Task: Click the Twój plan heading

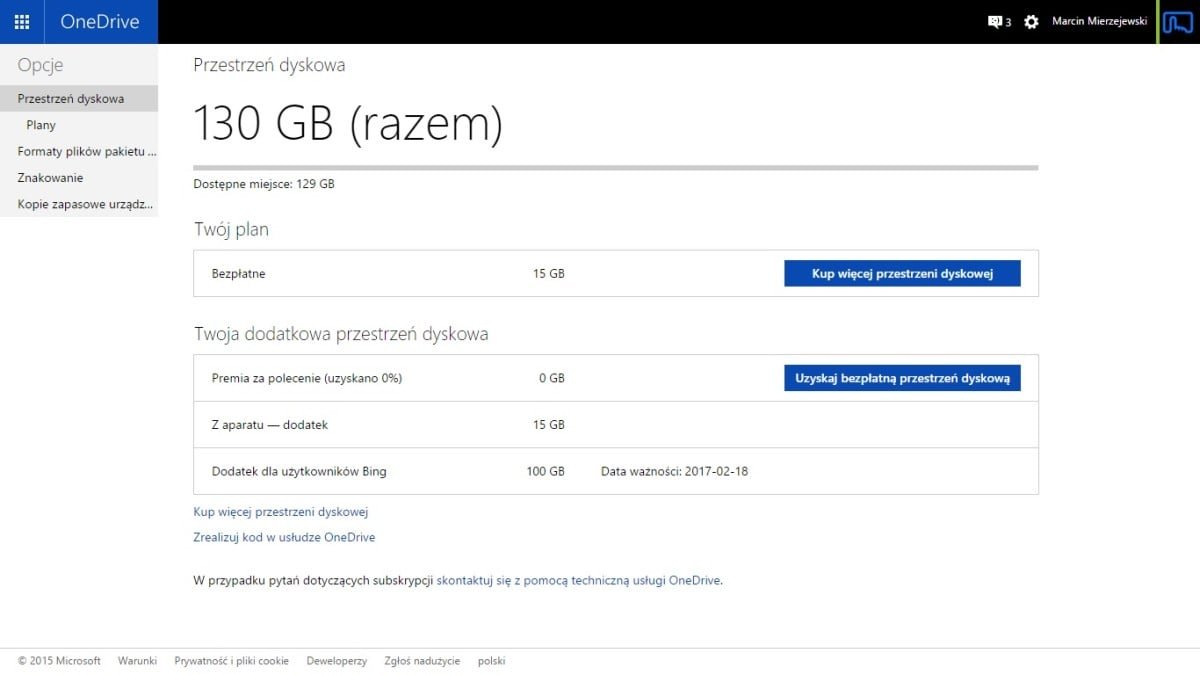Action: [x=231, y=229]
